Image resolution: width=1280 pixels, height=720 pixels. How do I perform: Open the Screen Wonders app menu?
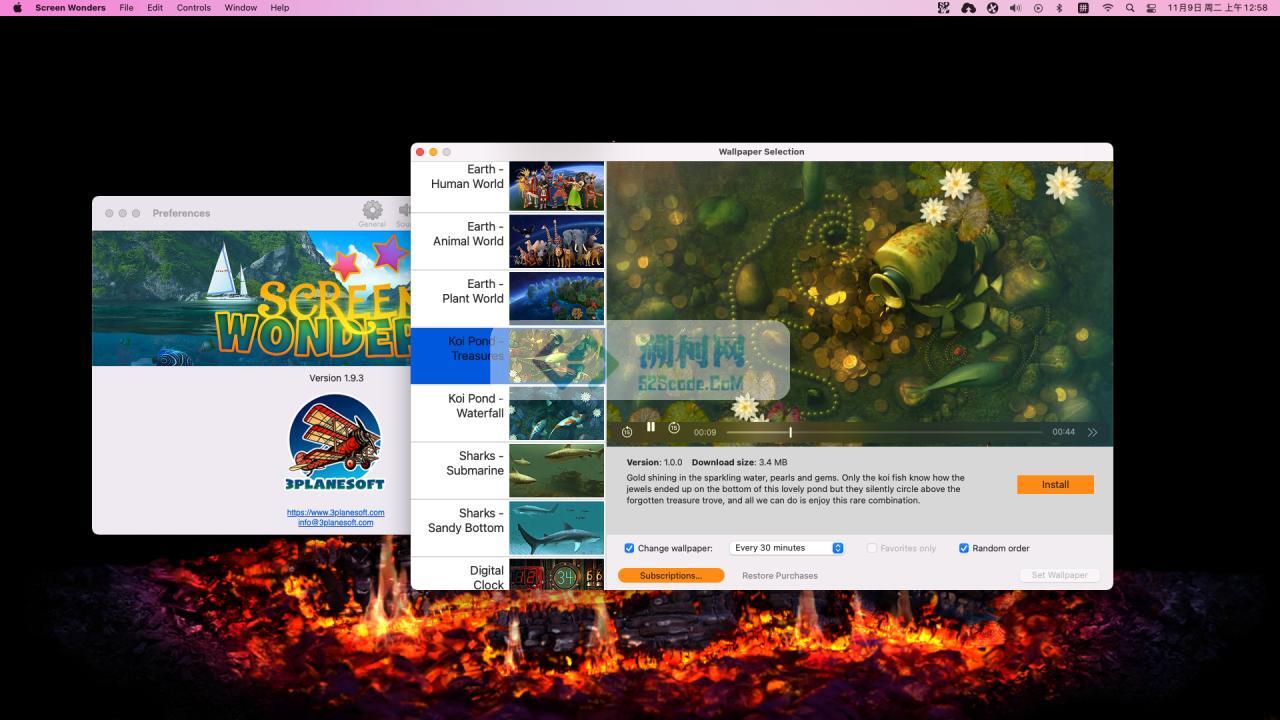70,7
